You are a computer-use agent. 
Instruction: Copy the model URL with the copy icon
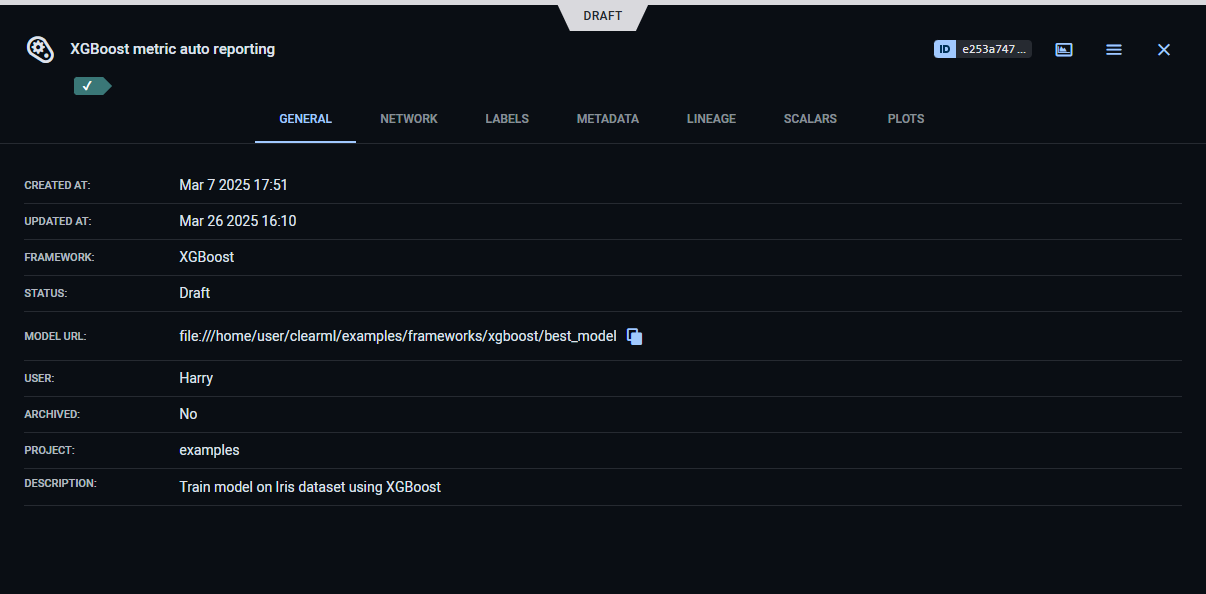tap(634, 337)
